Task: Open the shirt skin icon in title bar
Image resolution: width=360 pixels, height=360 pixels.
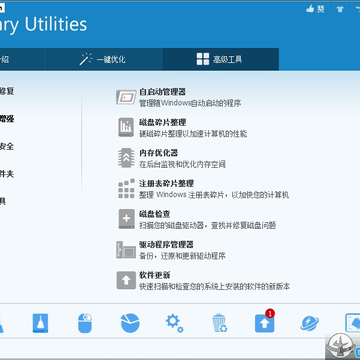Action: coord(340,9)
